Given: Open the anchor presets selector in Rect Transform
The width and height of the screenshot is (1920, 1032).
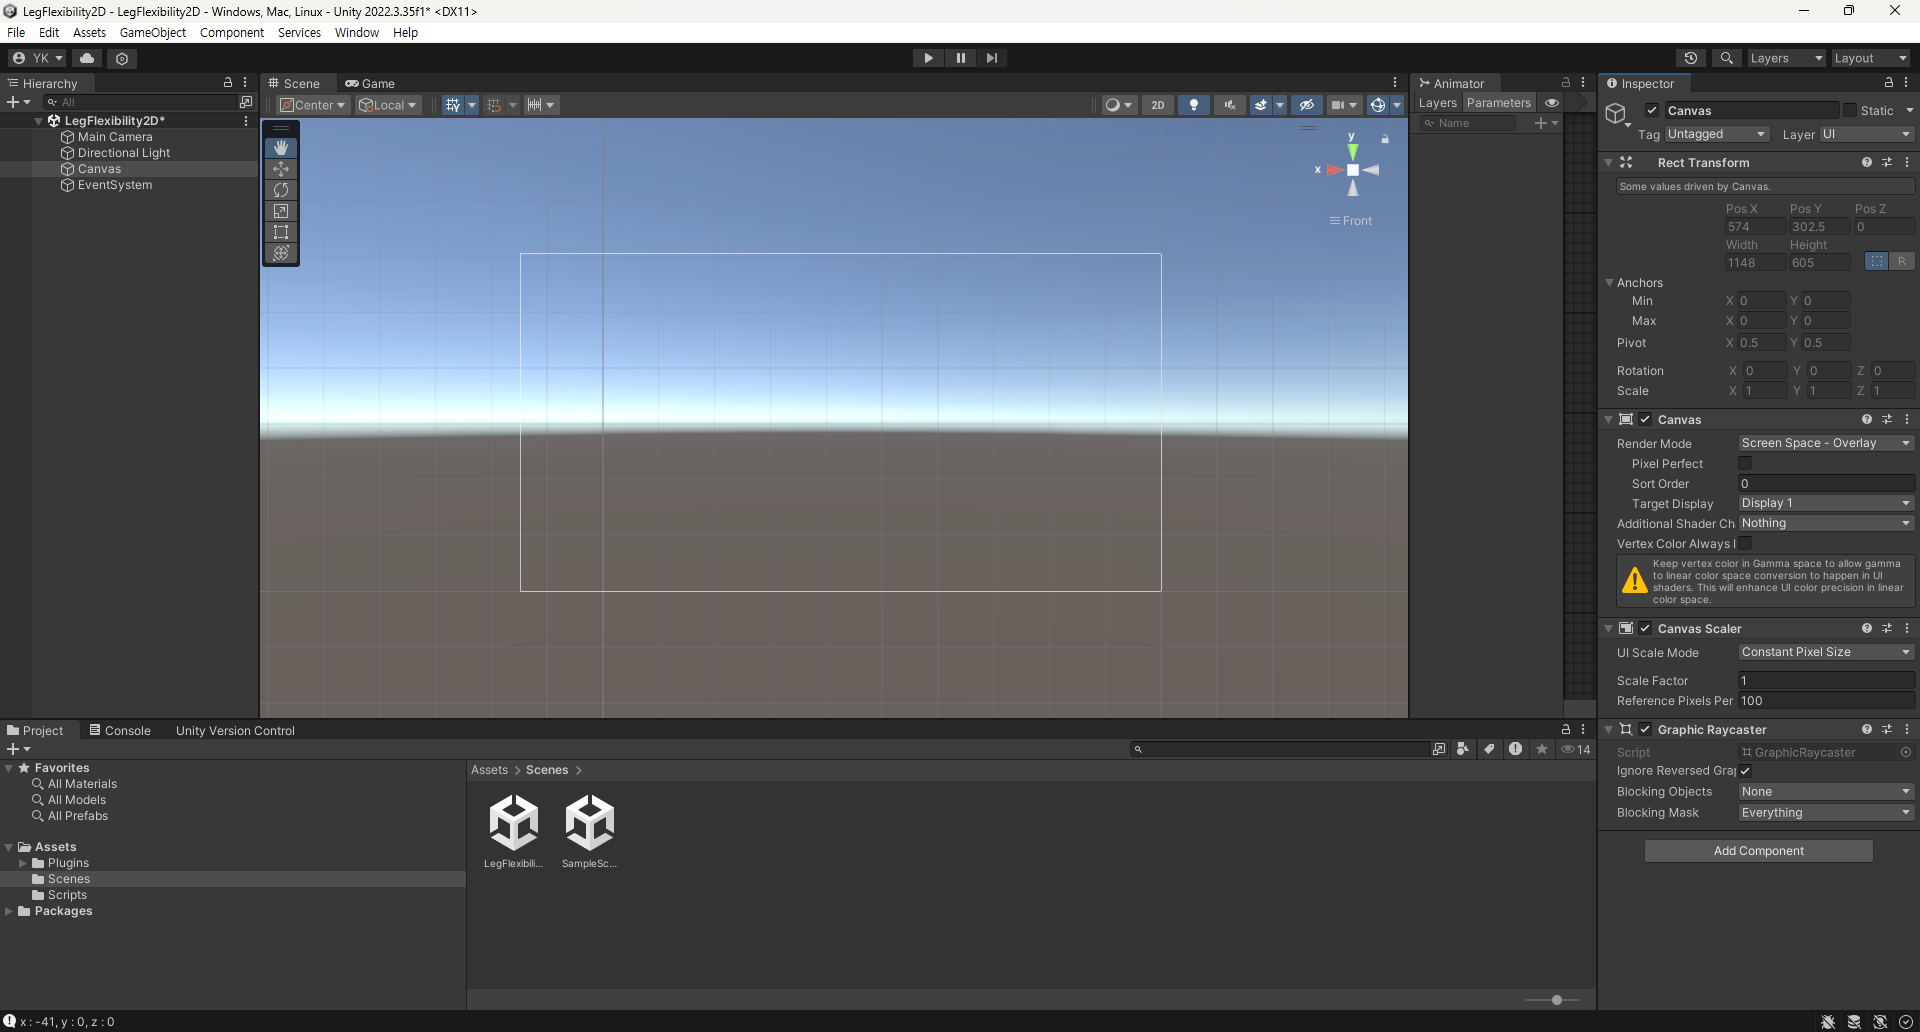Looking at the screenshot, I should click(1875, 261).
